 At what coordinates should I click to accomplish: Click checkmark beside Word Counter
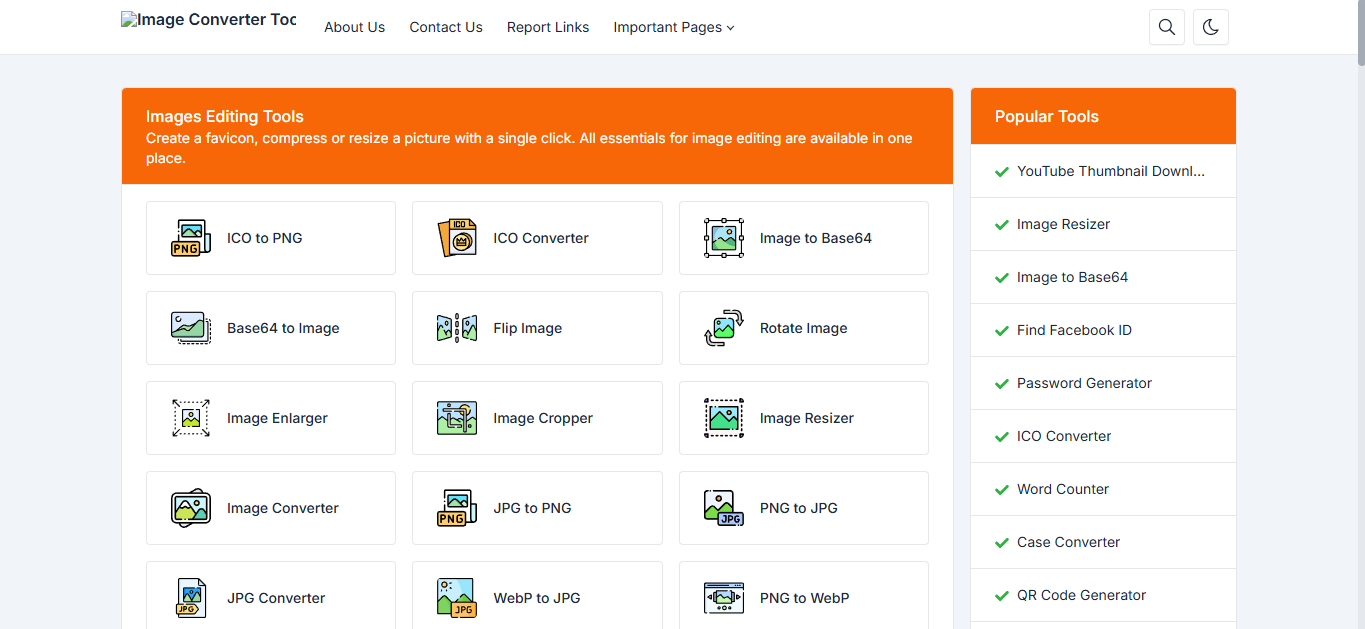pyautogui.click(x=1002, y=490)
